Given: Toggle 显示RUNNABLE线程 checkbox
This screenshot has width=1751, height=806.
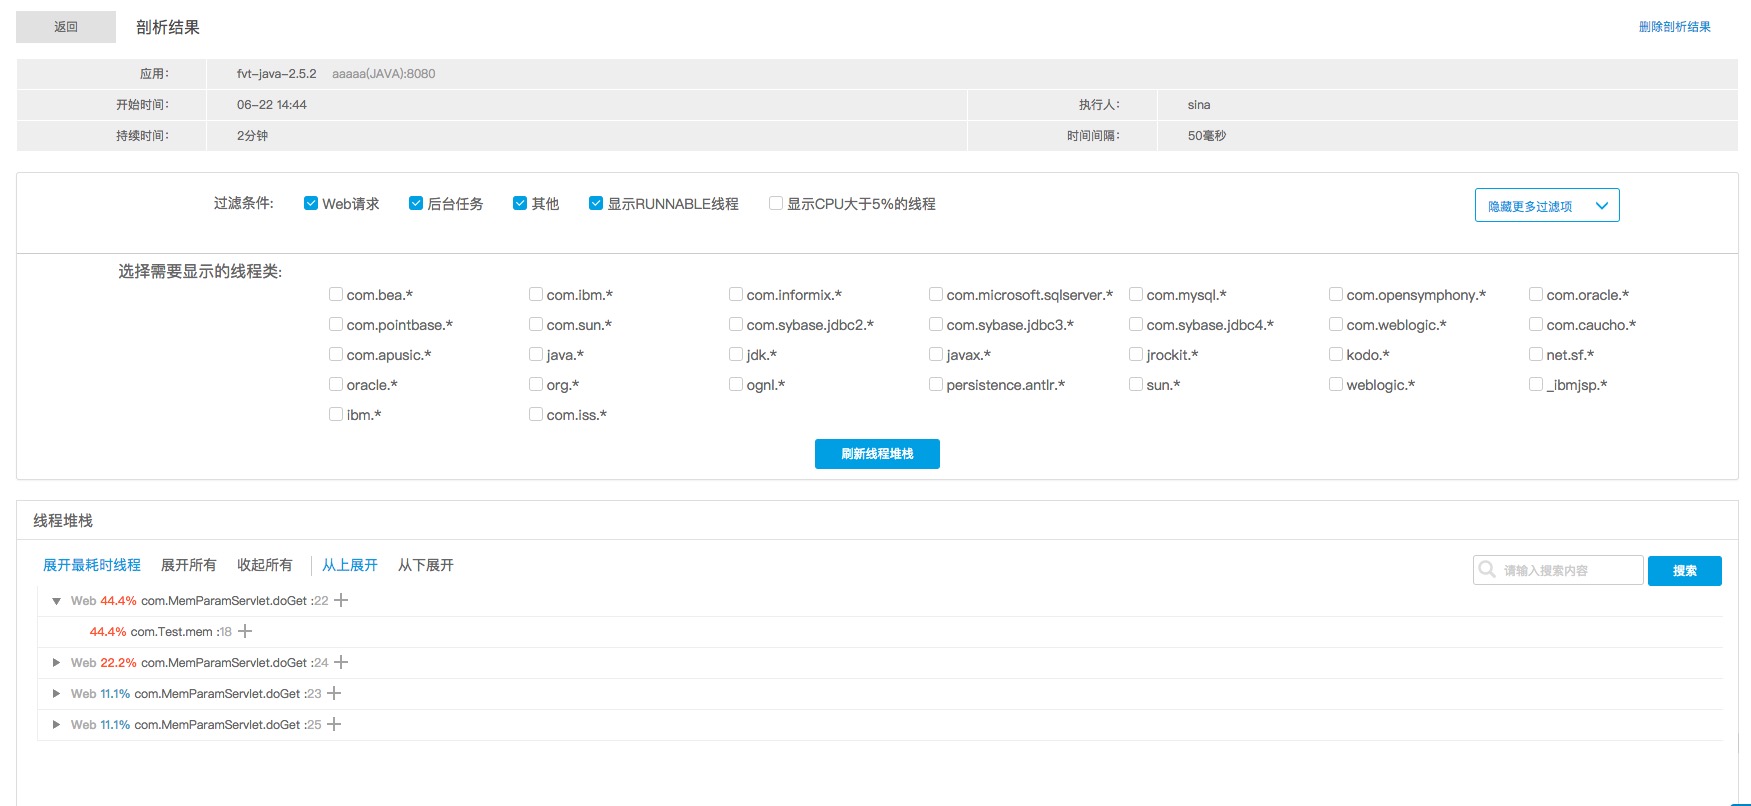Looking at the screenshot, I should [x=596, y=203].
